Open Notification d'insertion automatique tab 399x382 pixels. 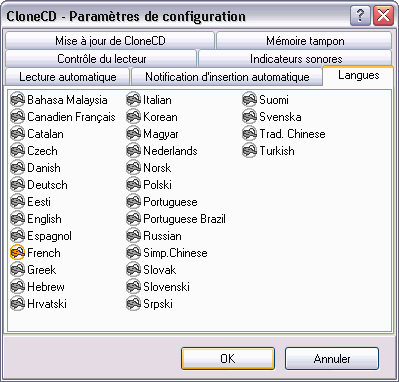coord(227,77)
